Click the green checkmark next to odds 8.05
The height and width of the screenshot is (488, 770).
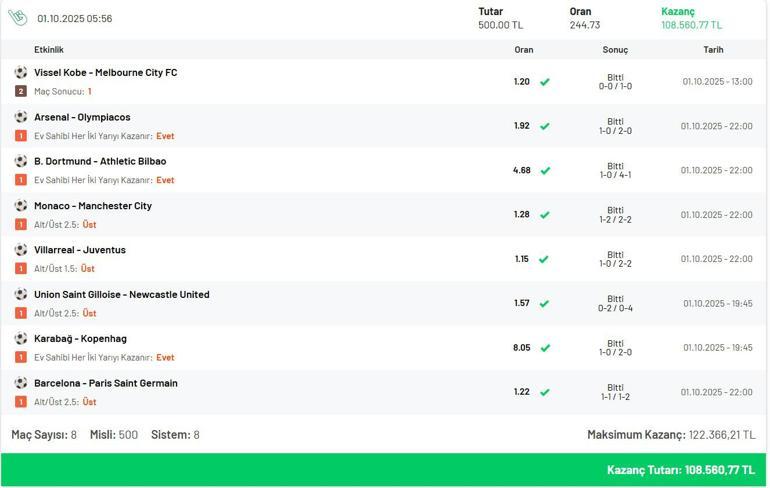click(545, 348)
